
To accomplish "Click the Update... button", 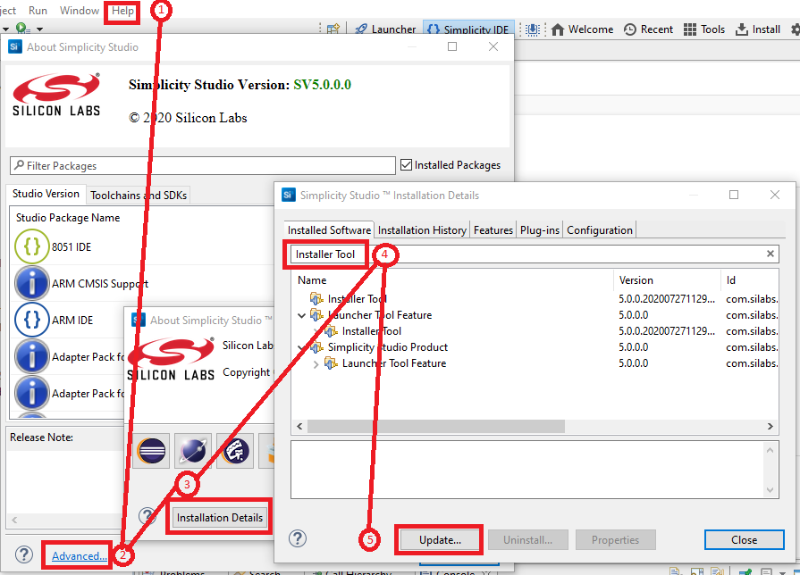I will [439, 540].
